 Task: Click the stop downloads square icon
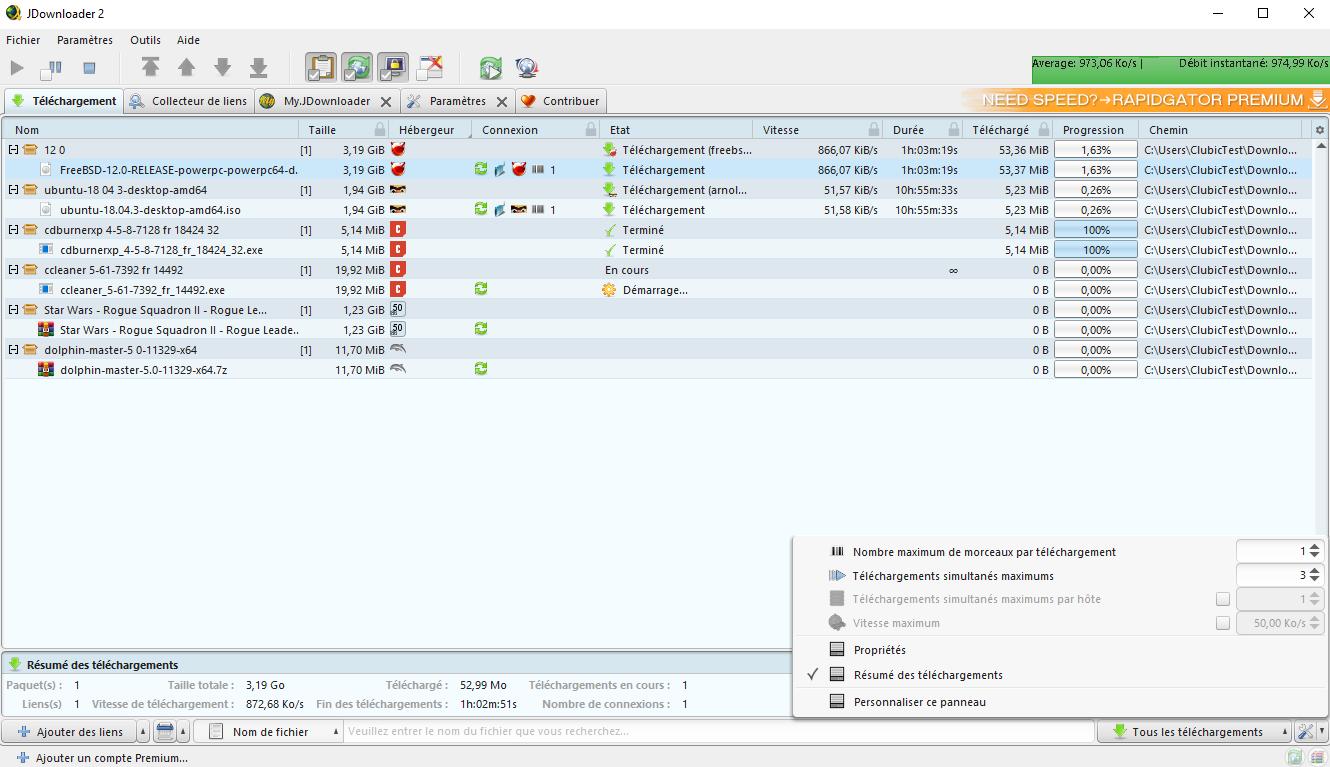pos(89,68)
